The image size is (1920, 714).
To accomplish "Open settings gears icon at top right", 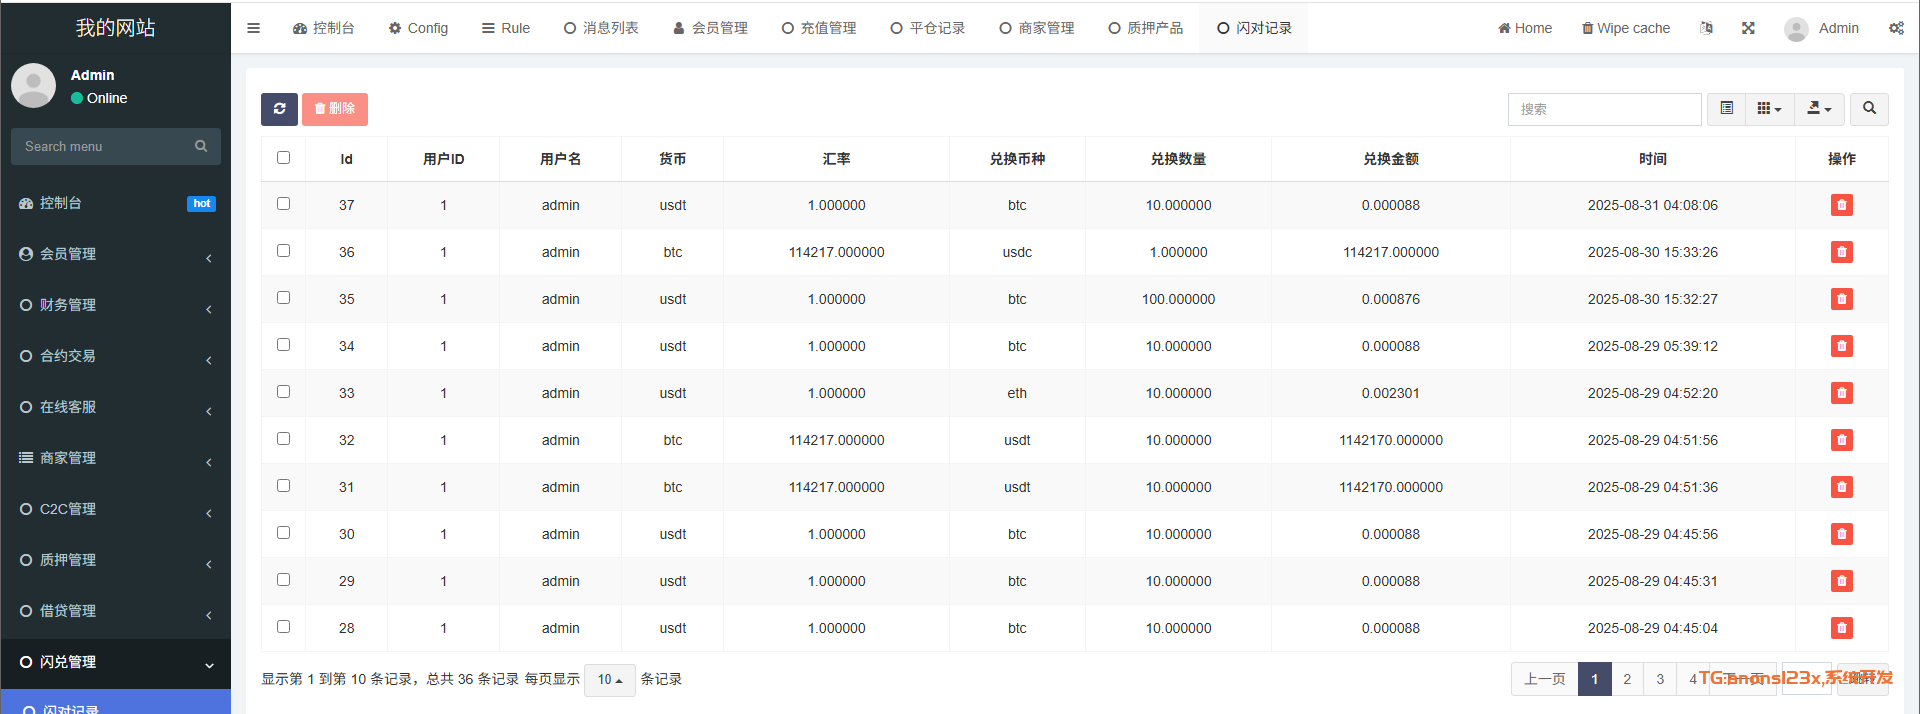I will click(x=1895, y=28).
